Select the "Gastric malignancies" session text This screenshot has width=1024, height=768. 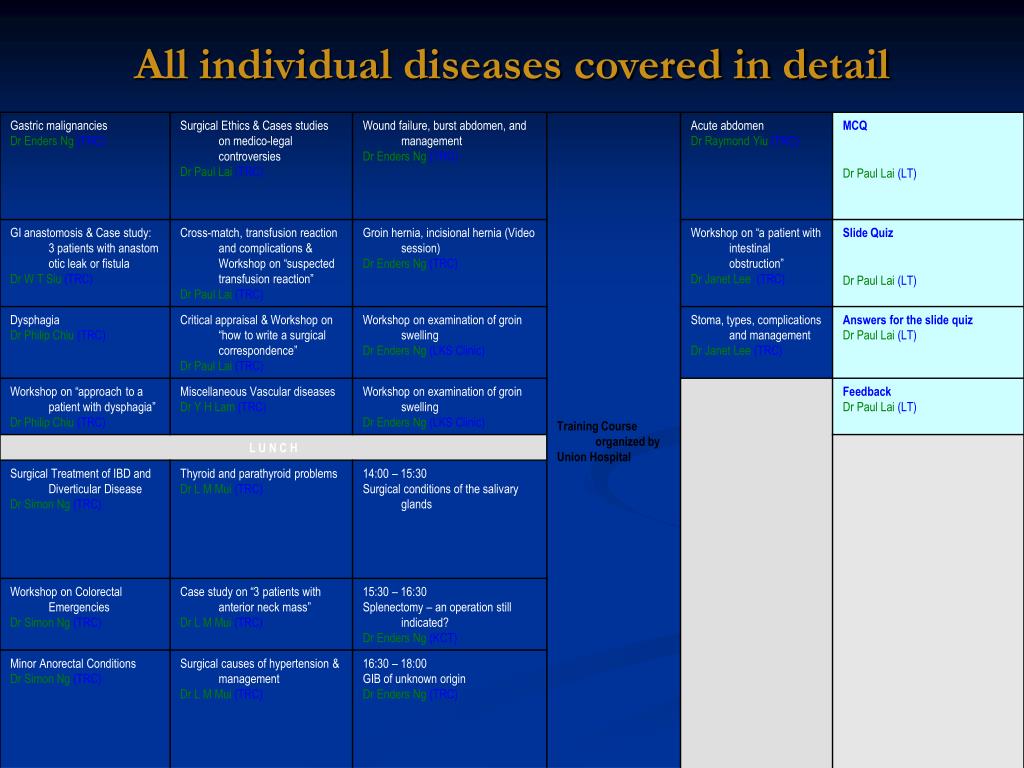pyautogui.click(x=59, y=125)
